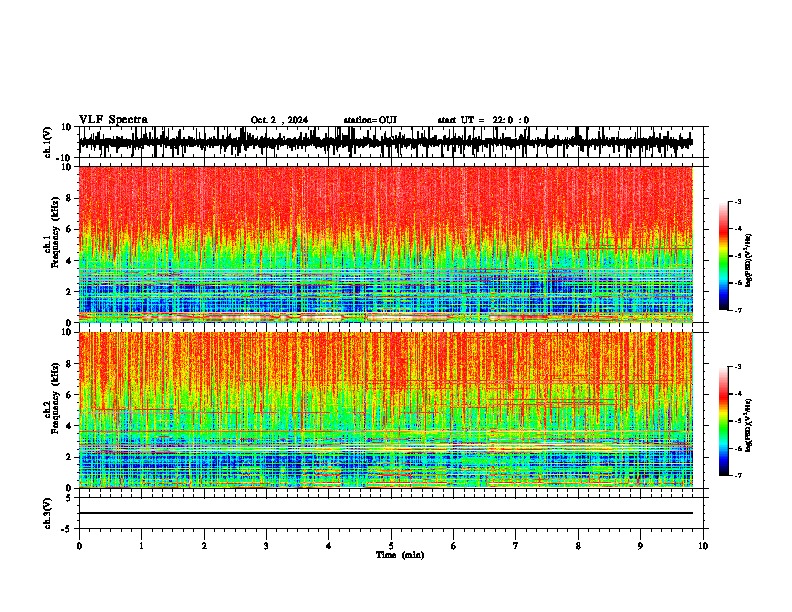Click the ch.1 spectrogram "2" kHz tick label
The height and width of the screenshot is (612, 792).
(69, 291)
